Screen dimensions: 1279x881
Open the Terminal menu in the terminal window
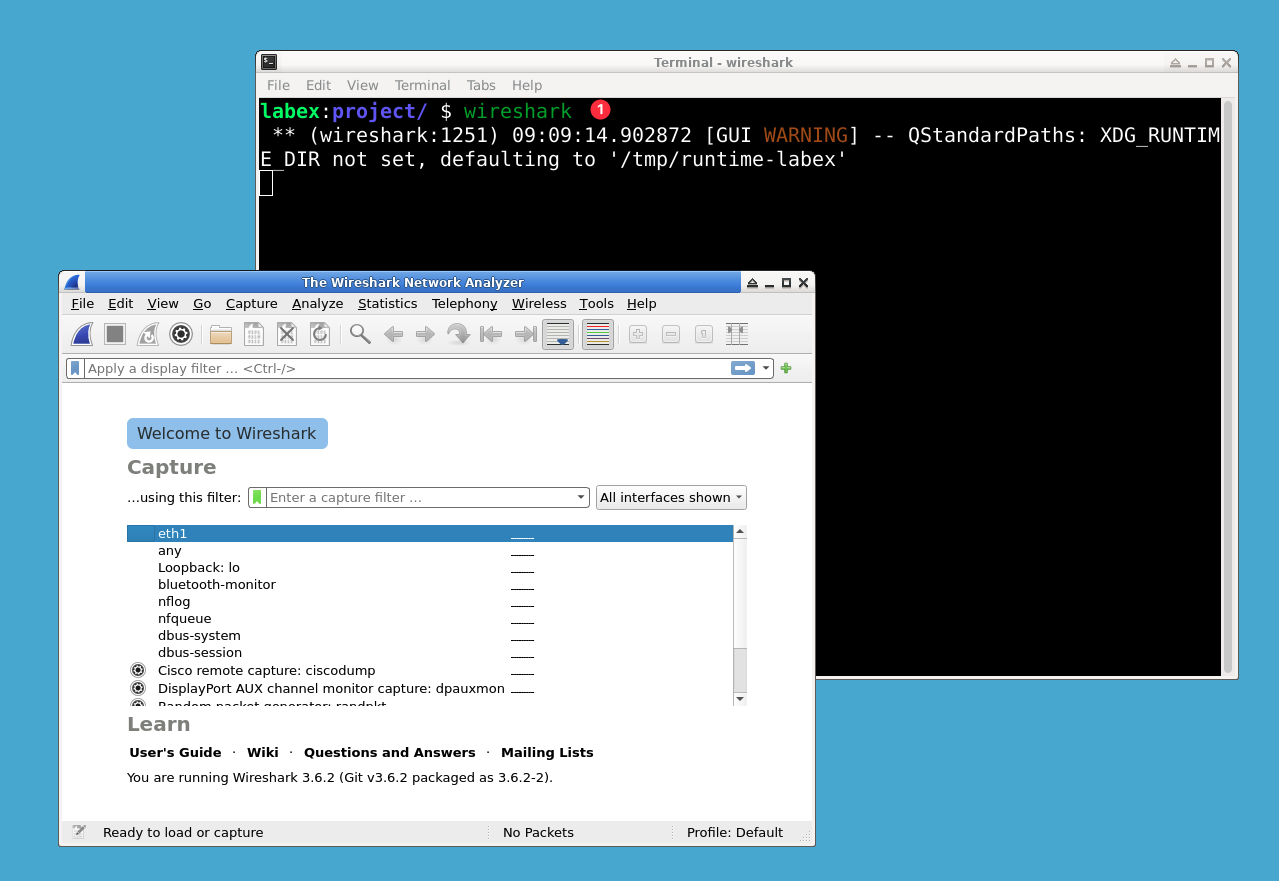pyautogui.click(x=422, y=85)
